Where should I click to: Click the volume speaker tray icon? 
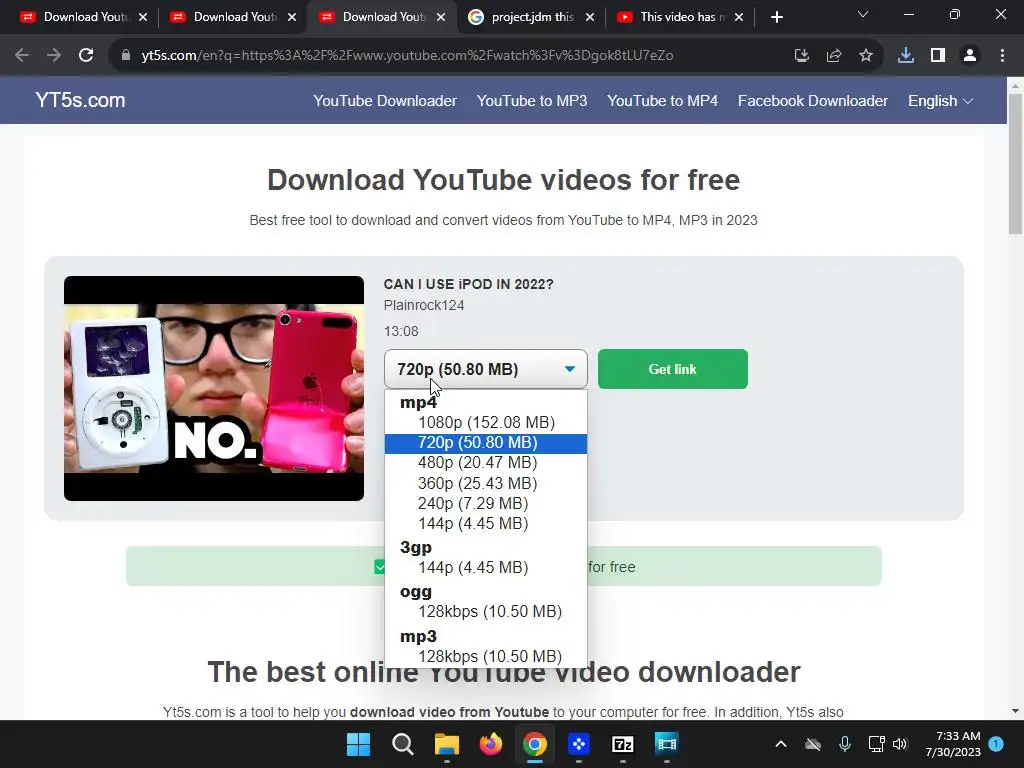[x=900, y=744]
